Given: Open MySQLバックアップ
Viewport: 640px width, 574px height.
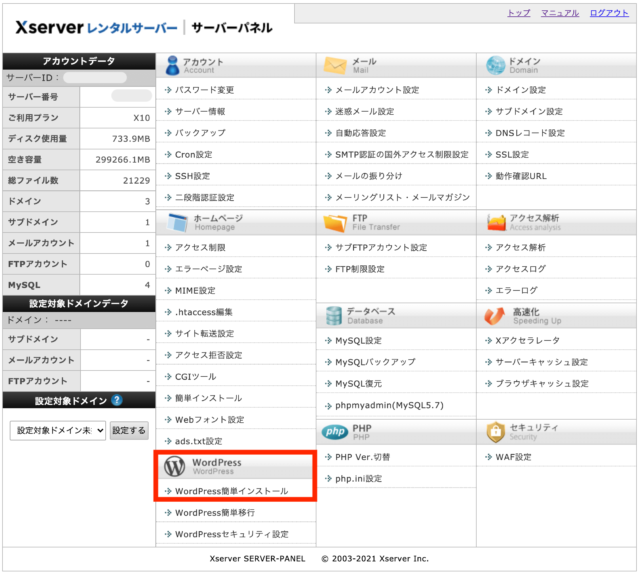Looking at the screenshot, I should [x=375, y=362].
